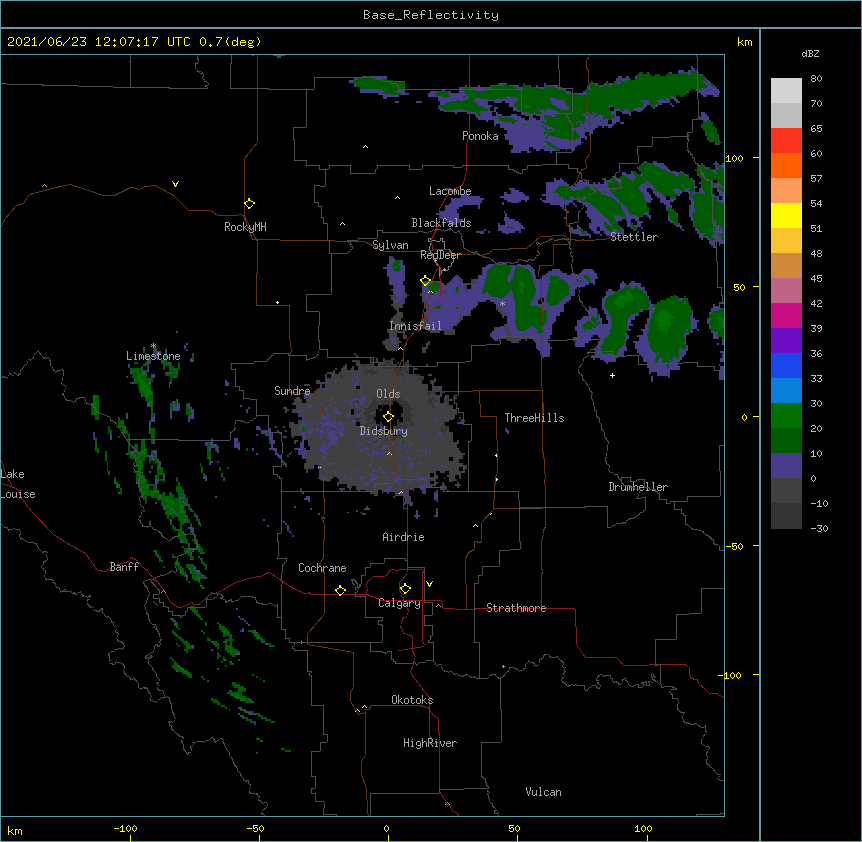Click the Lacombe city label

click(x=450, y=191)
